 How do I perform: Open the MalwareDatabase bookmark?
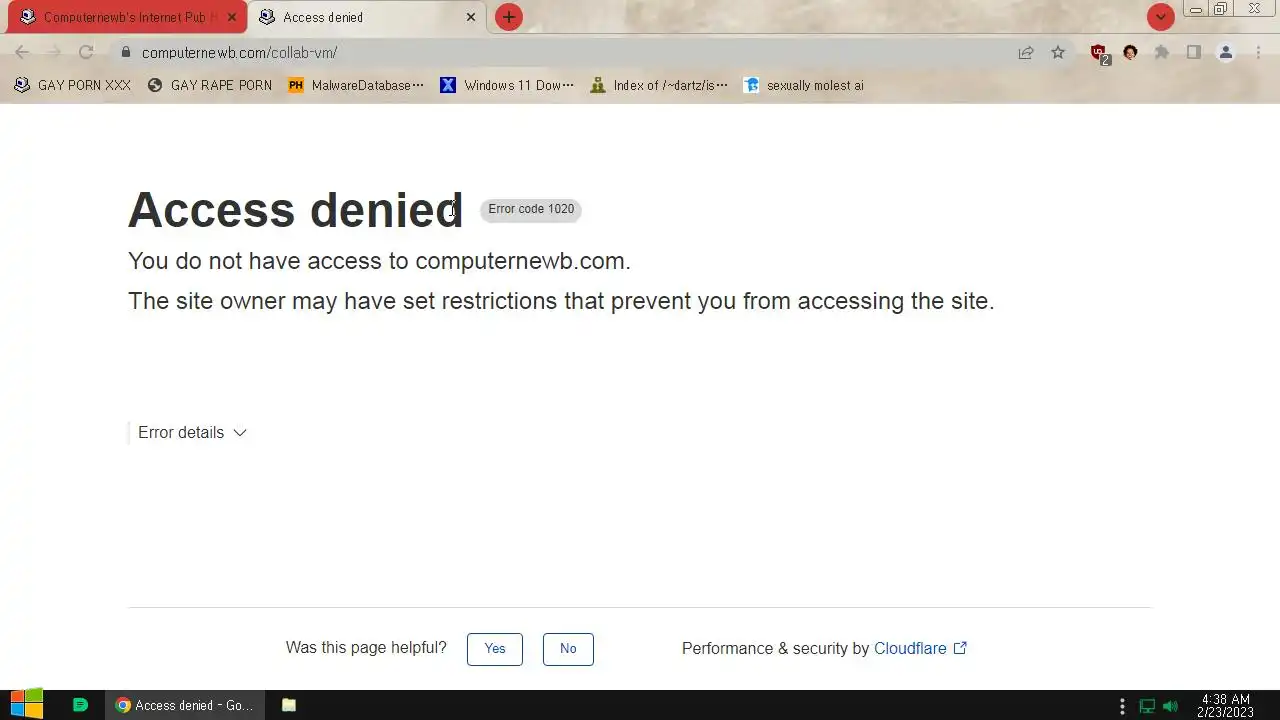tap(356, 85)
